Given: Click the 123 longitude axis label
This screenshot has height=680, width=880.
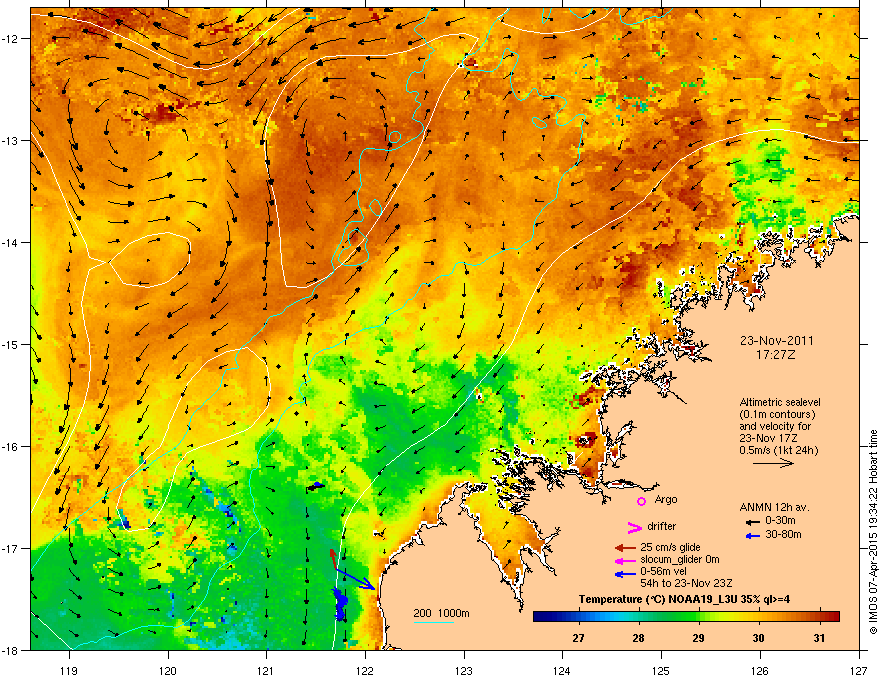Looking at the screenshot, I should pyautogui.click(x=464, y=671).
